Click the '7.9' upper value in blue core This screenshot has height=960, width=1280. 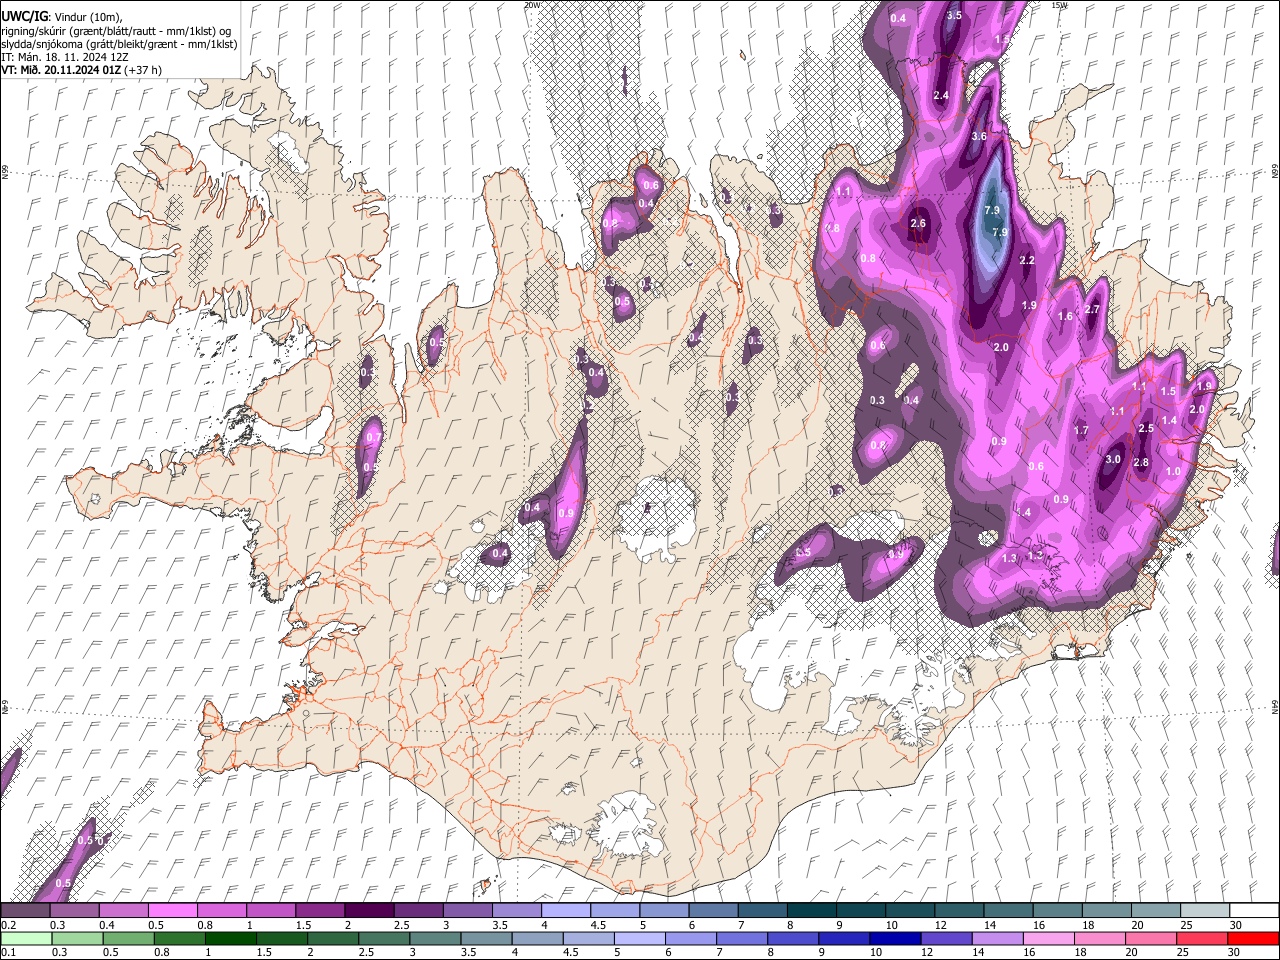pyautogui.click(x=992, y=210)
